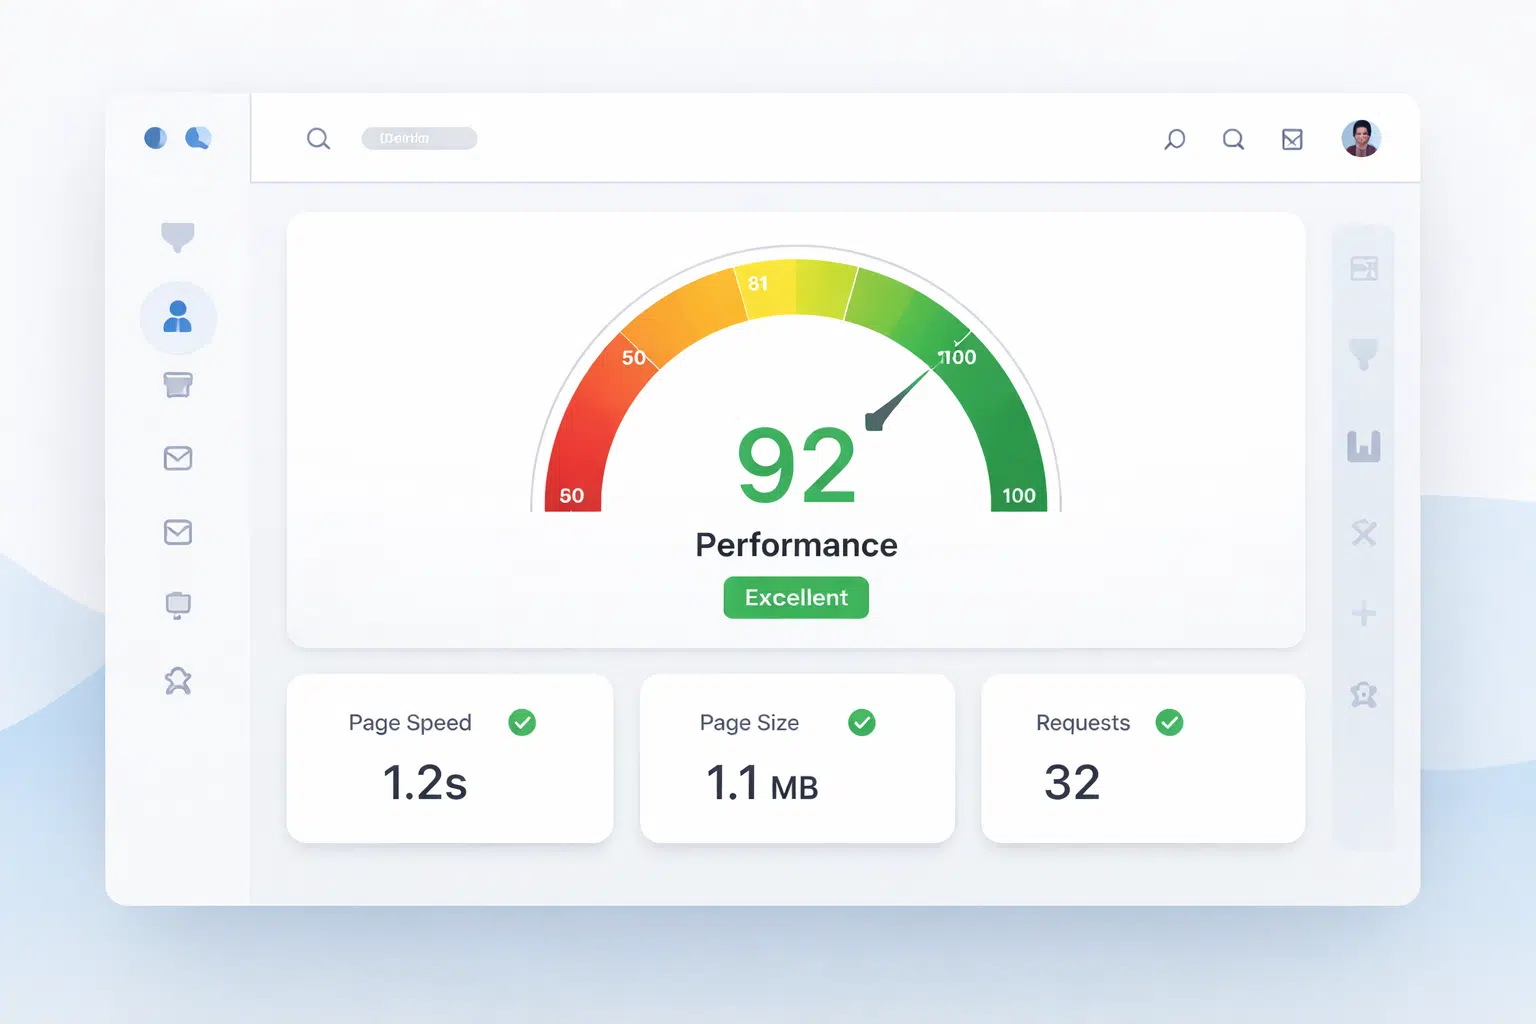This screenshot has height=1024, width=1536.
Task: Open the upper envelope icon in left sidebar
Action: pyautogui.click(x=178, y=458)
